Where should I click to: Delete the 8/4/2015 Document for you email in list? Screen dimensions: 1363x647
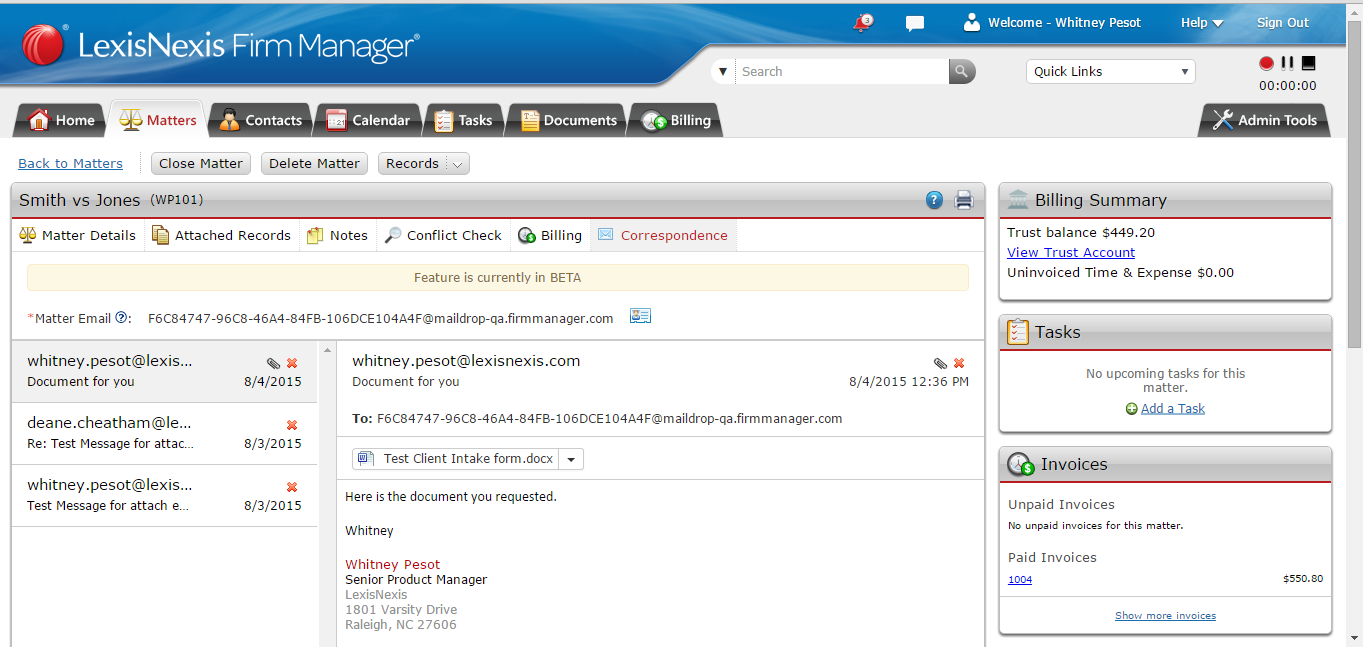click(292, 363)
